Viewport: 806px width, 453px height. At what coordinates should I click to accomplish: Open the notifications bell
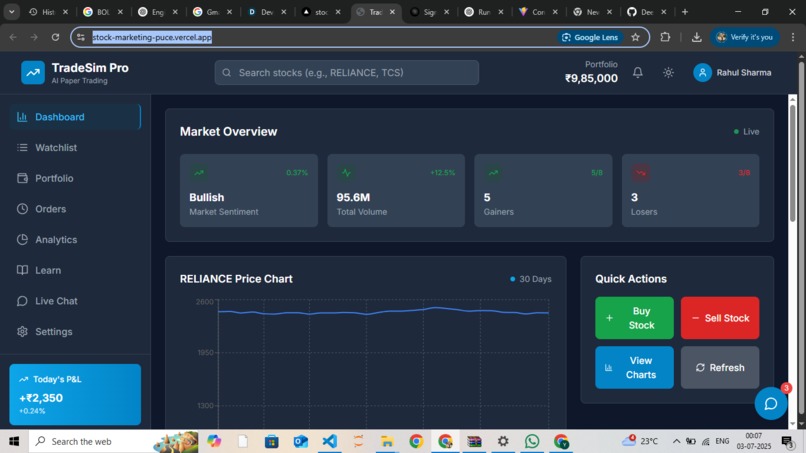tap(637, 73)
